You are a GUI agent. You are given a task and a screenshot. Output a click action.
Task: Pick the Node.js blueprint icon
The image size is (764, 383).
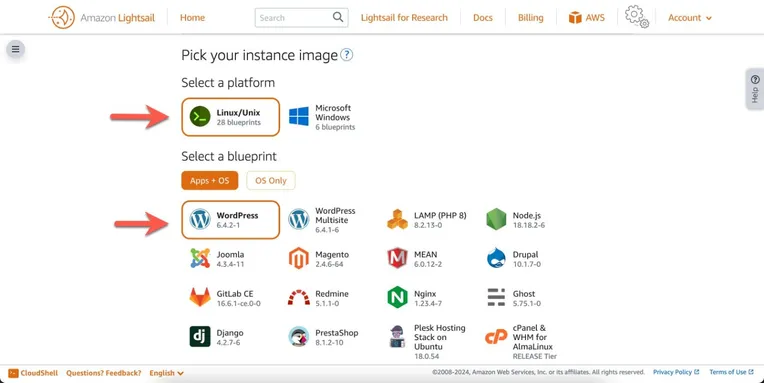coord(496,219)
